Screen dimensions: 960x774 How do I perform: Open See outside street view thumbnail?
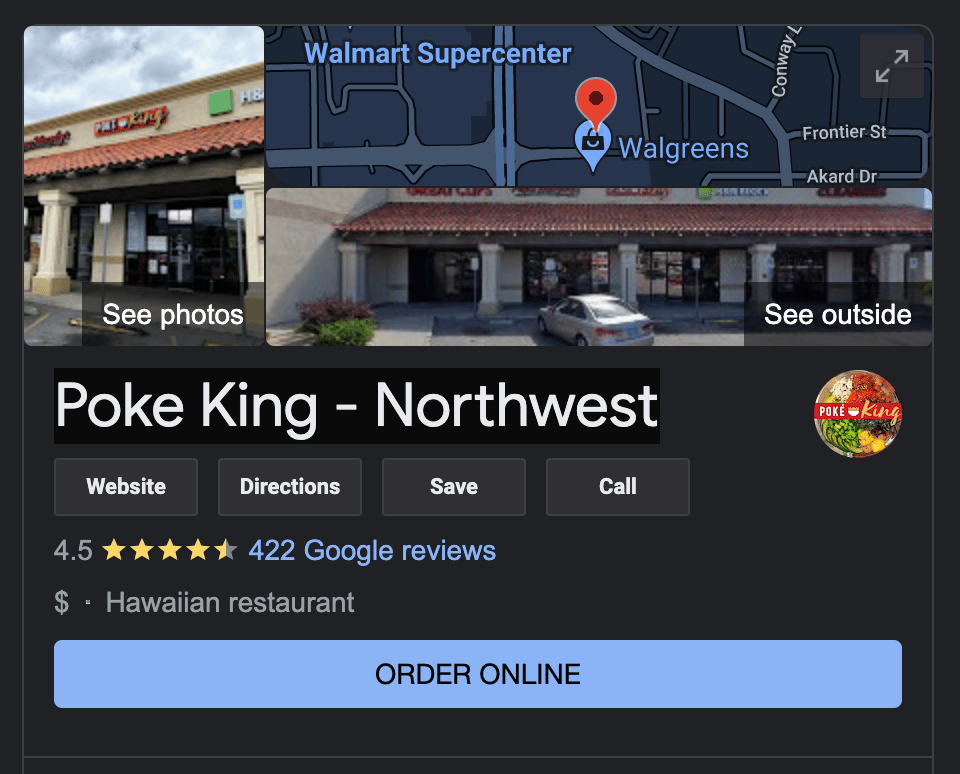coord(599,267)
